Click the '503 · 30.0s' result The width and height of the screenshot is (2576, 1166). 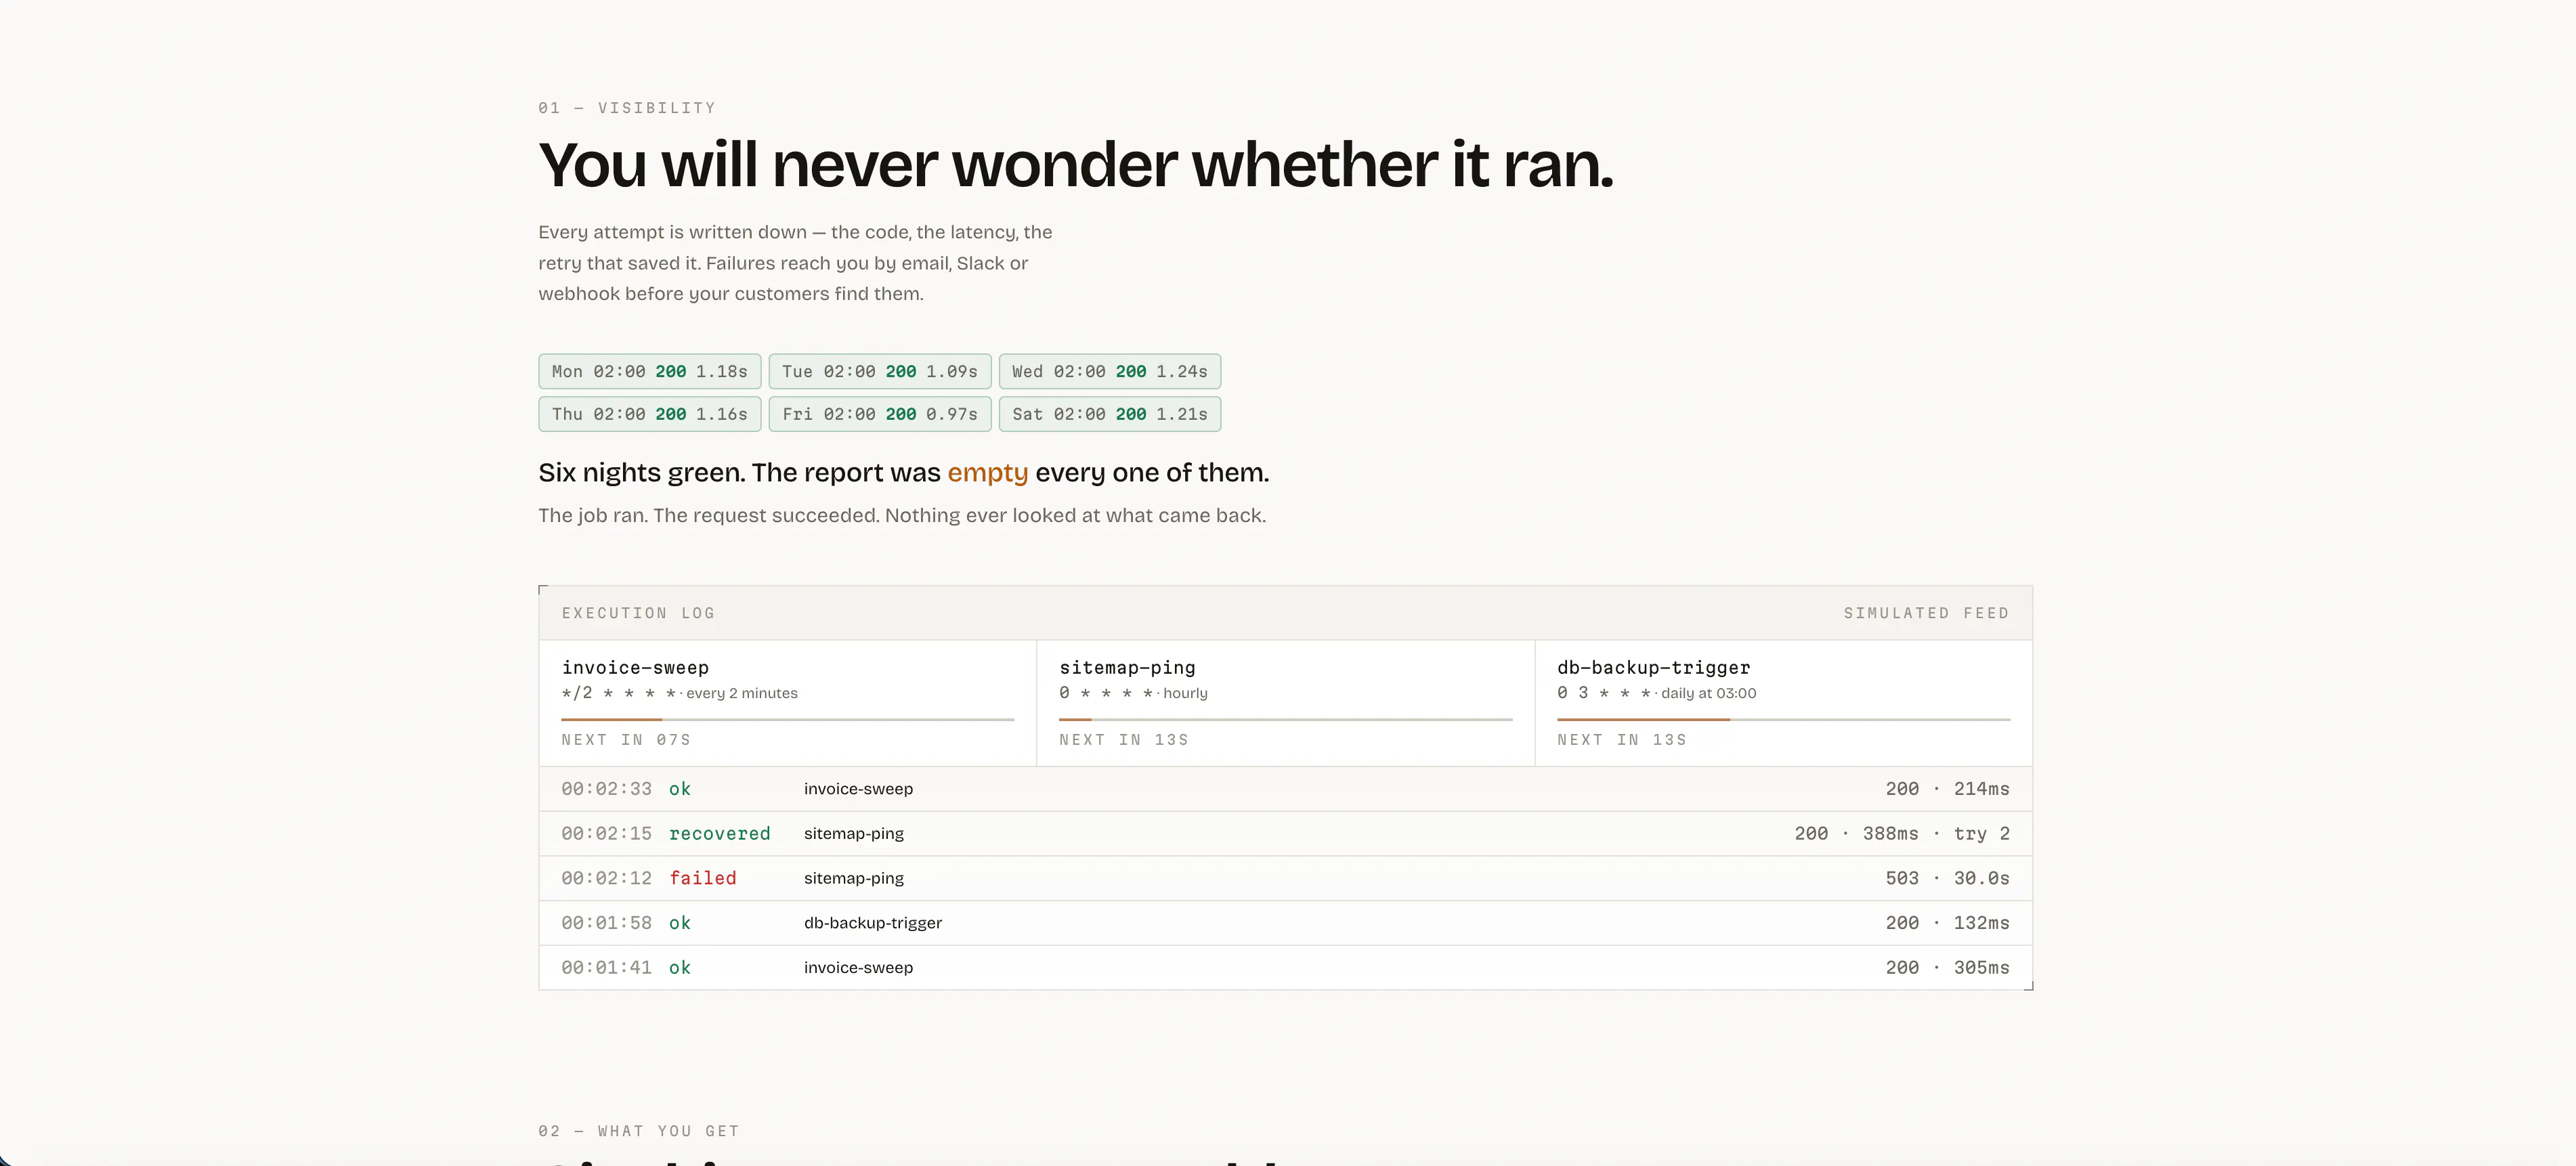tap(1947, 878)
